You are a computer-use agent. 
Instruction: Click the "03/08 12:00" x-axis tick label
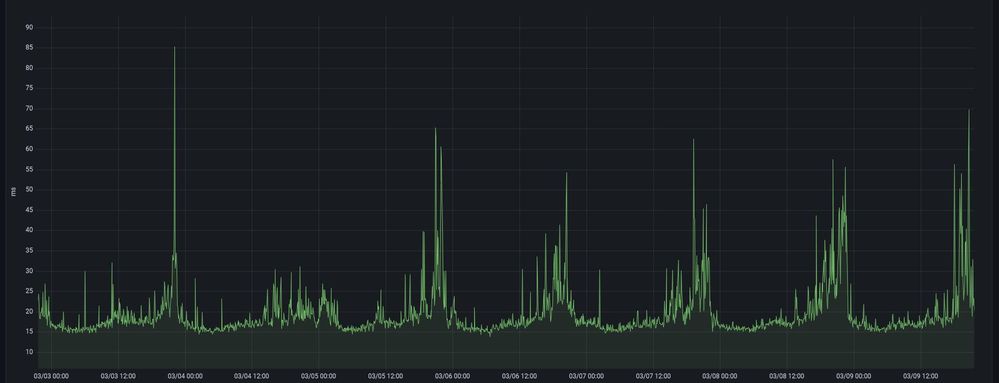click(787, 377)
